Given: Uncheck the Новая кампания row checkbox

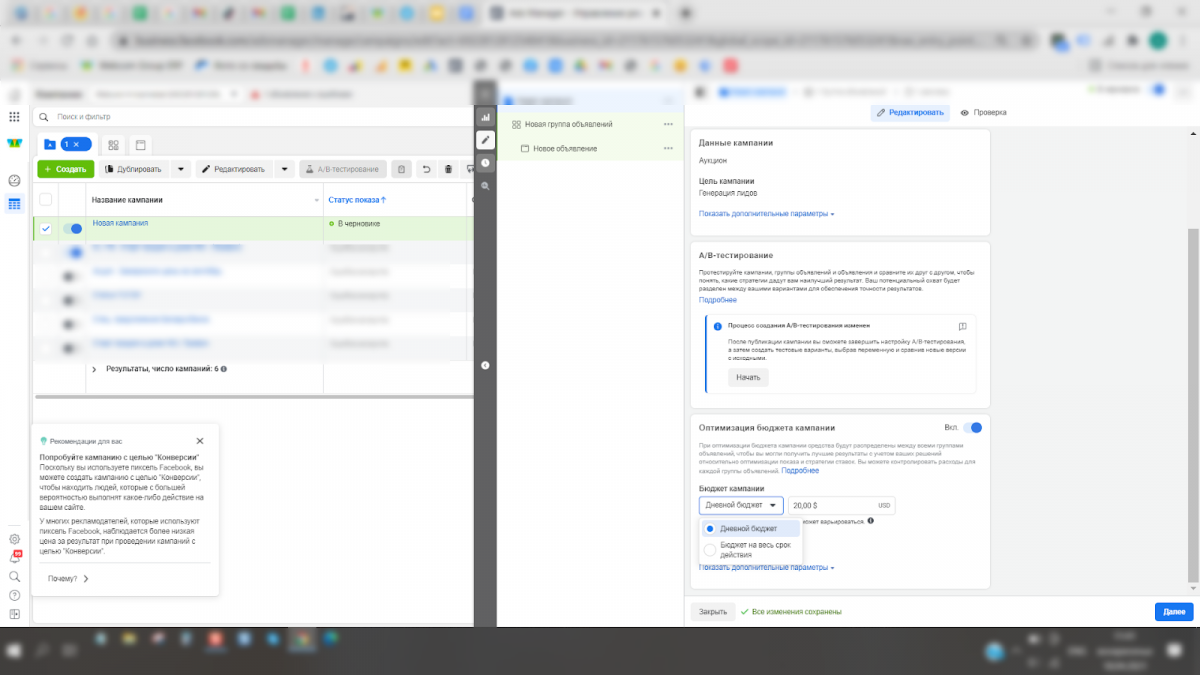Looking at the screenshot, I should click(45, 228).
